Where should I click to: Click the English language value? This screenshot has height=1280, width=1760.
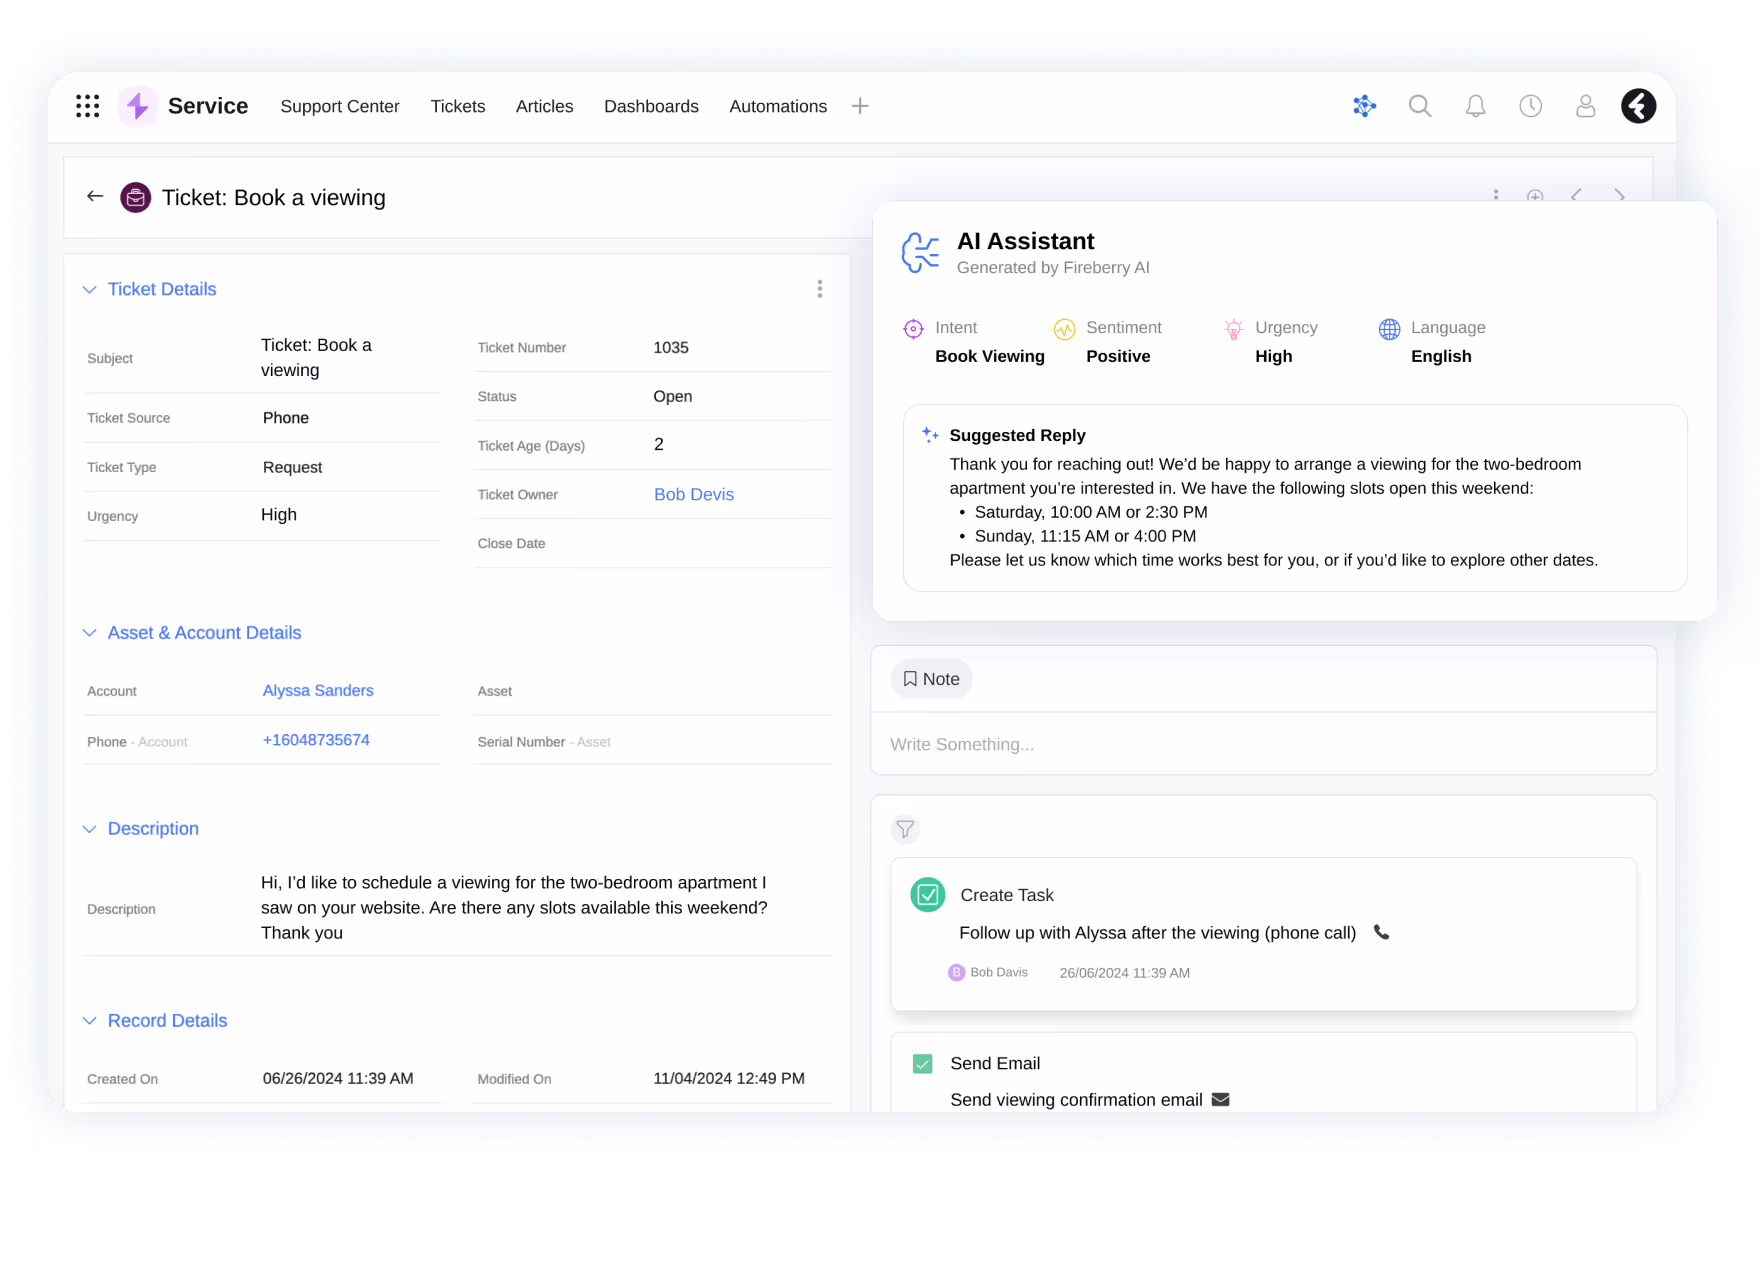1441,356
